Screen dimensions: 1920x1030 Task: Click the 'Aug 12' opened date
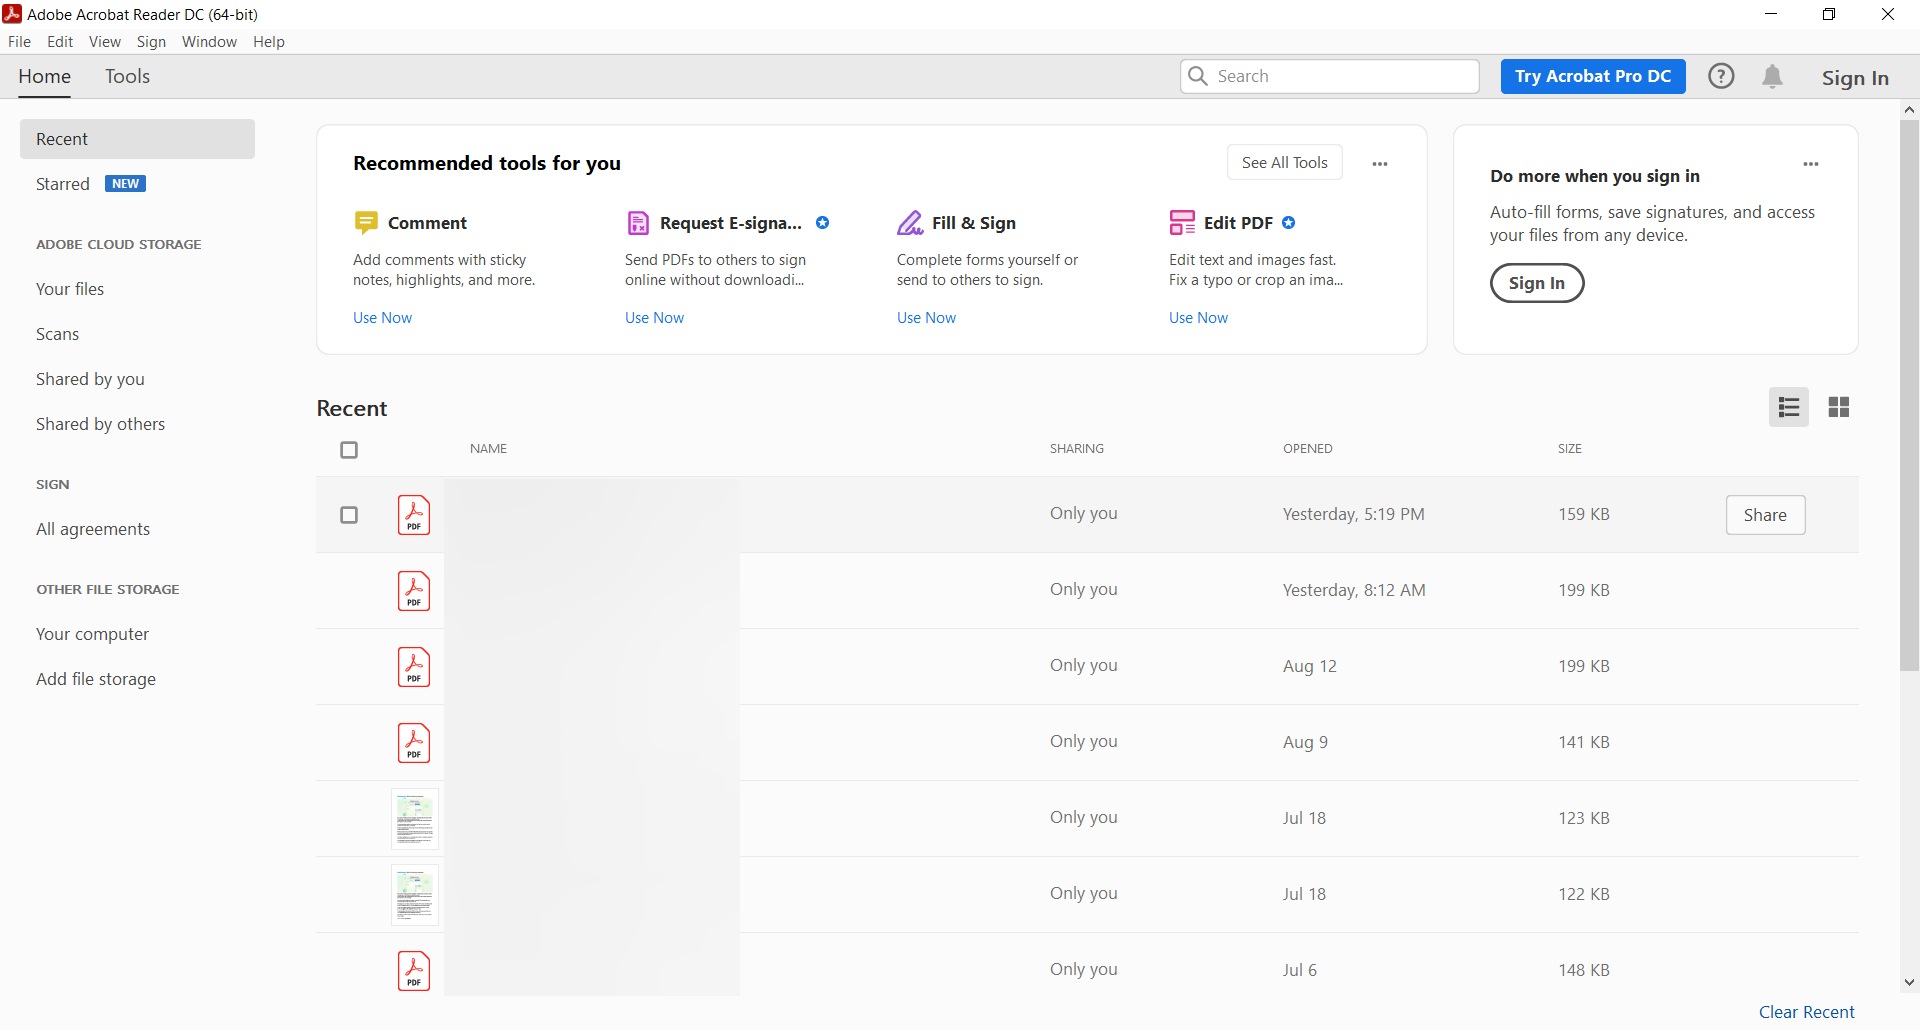point(1310,666)
